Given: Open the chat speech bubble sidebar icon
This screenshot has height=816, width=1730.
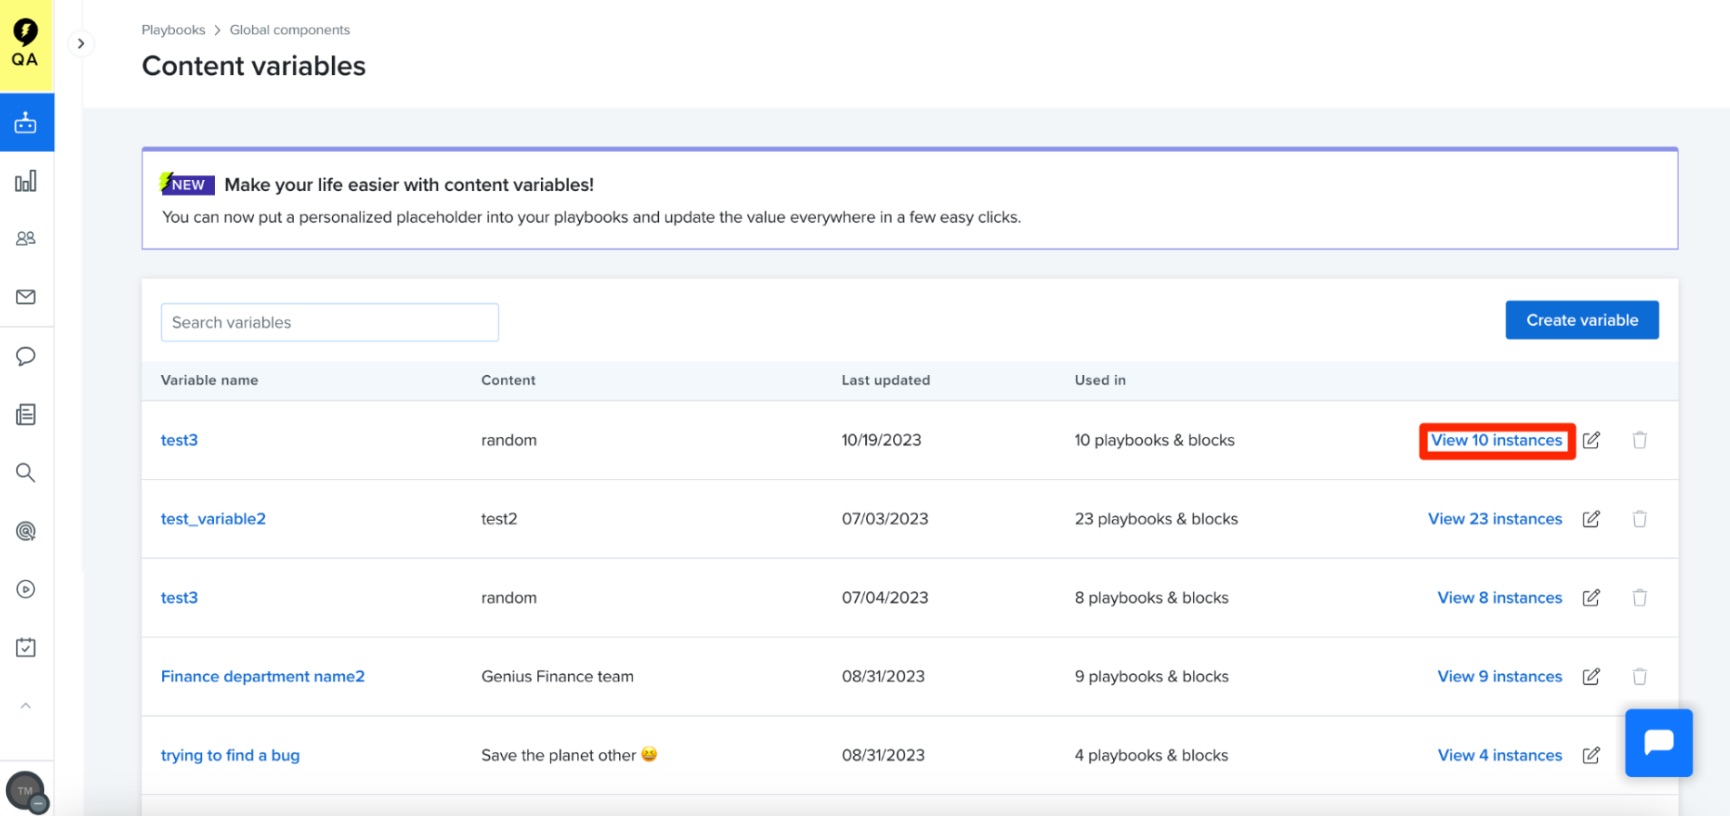Looking at the screenshot, I should pos(26,356).
